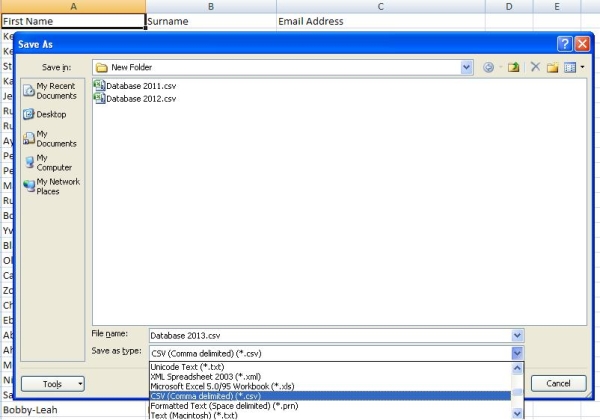Collapse the Save as type dropdown
This screenshot has width=600, height=420.
click(516, 353)
